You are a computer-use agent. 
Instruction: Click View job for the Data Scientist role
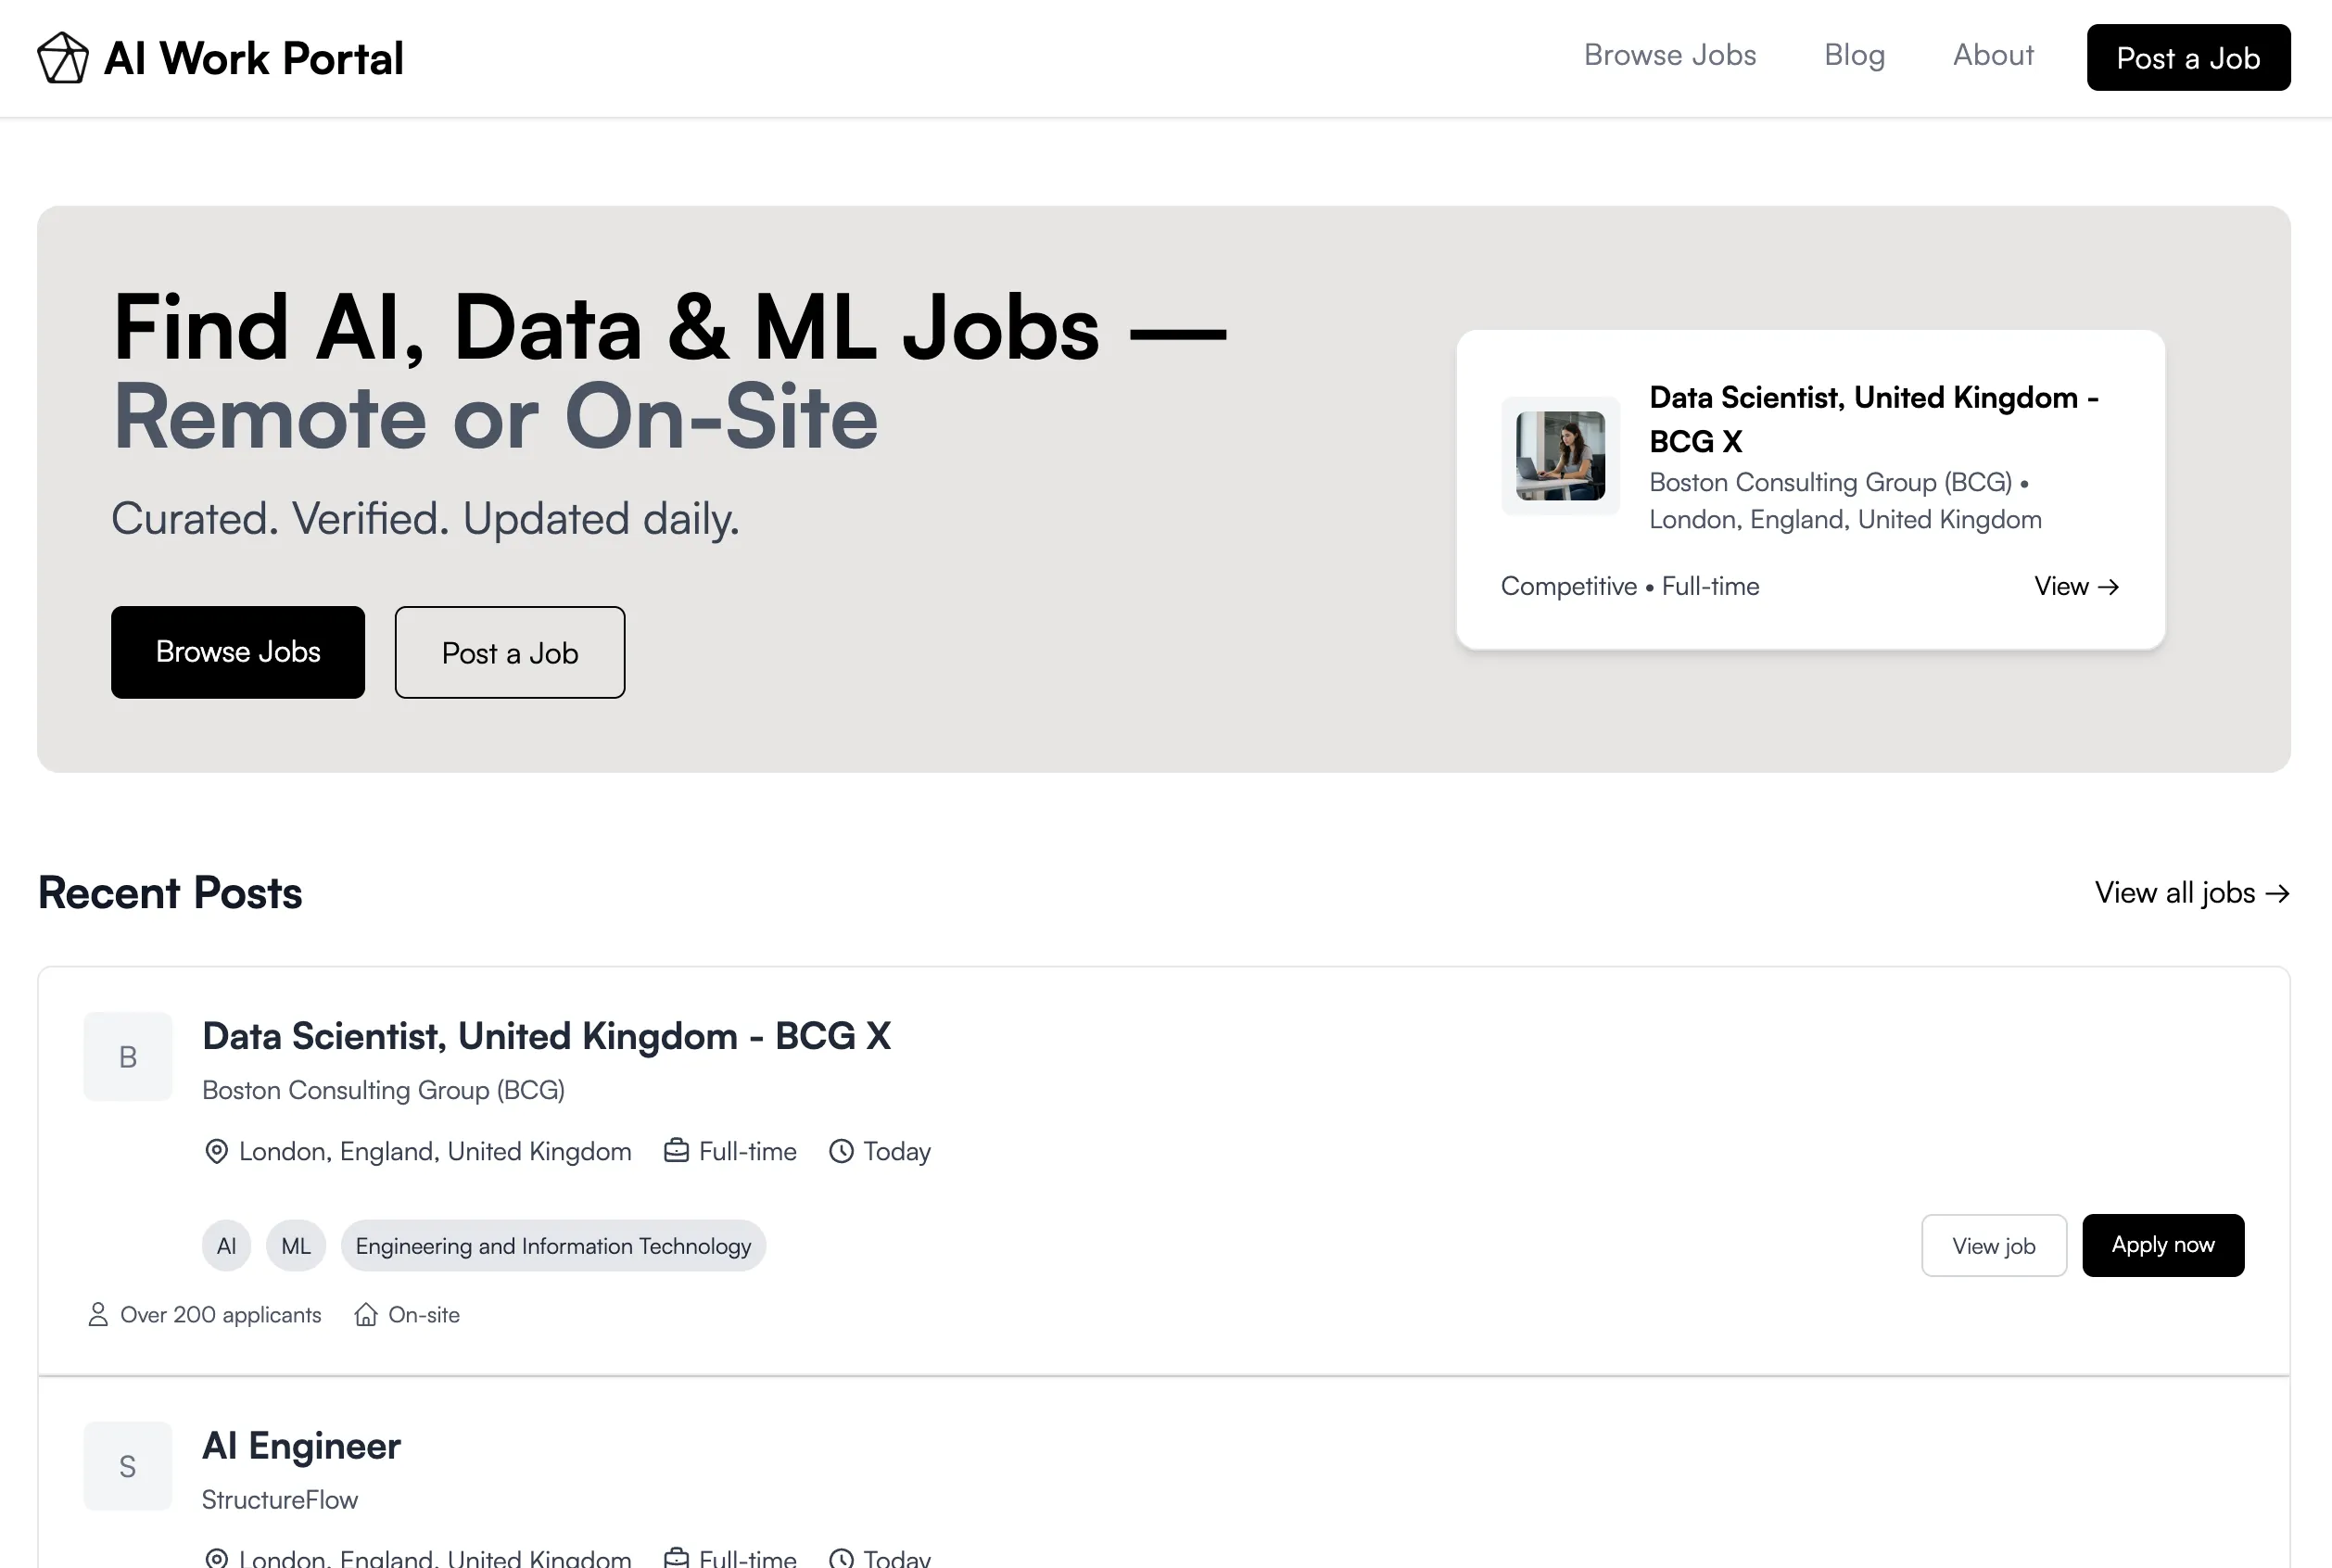tap(1993, 1245)
